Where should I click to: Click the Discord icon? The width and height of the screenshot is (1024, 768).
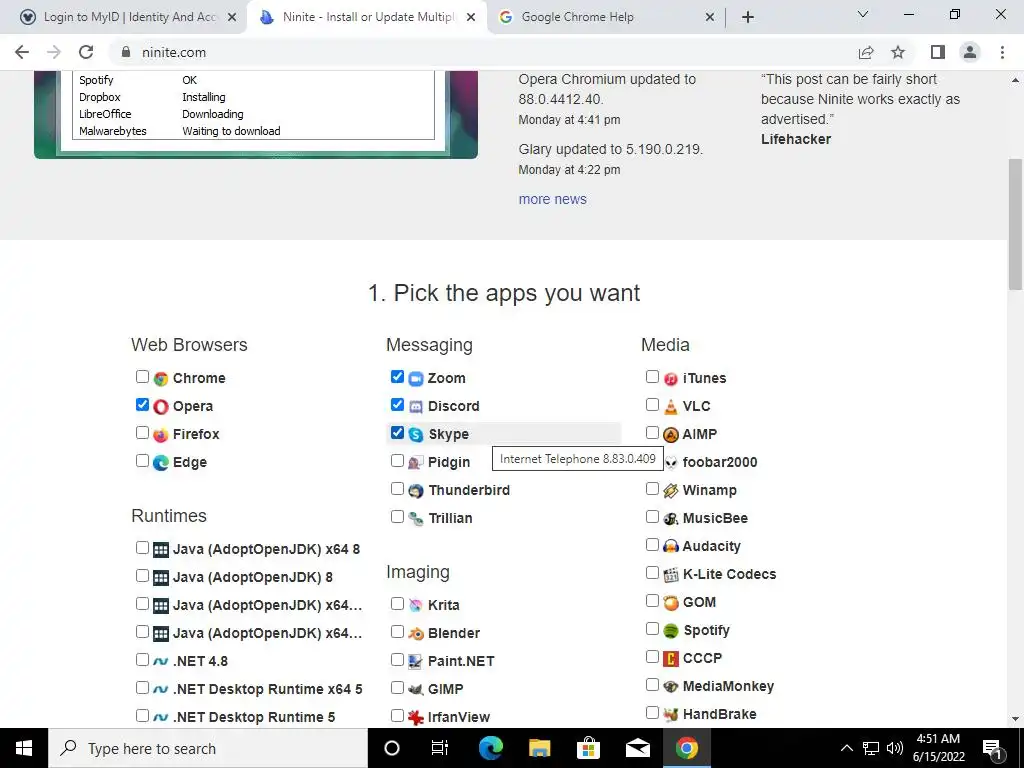pos(416,407)
